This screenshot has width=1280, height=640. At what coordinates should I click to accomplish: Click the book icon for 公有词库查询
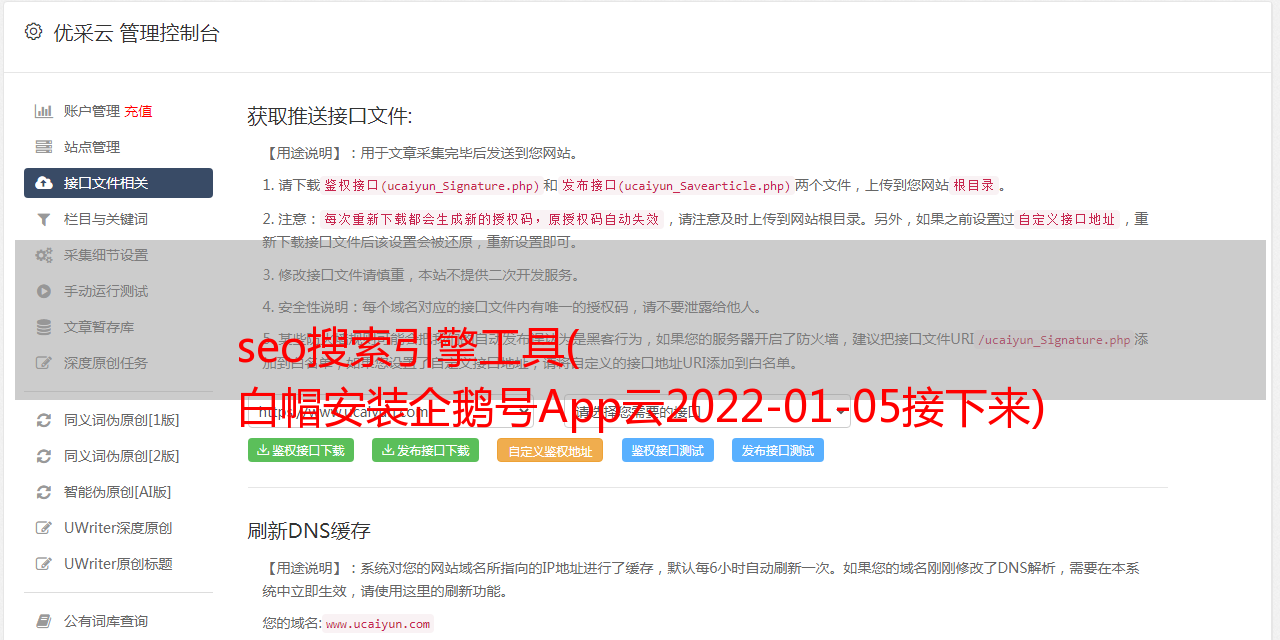pos(44,621)
